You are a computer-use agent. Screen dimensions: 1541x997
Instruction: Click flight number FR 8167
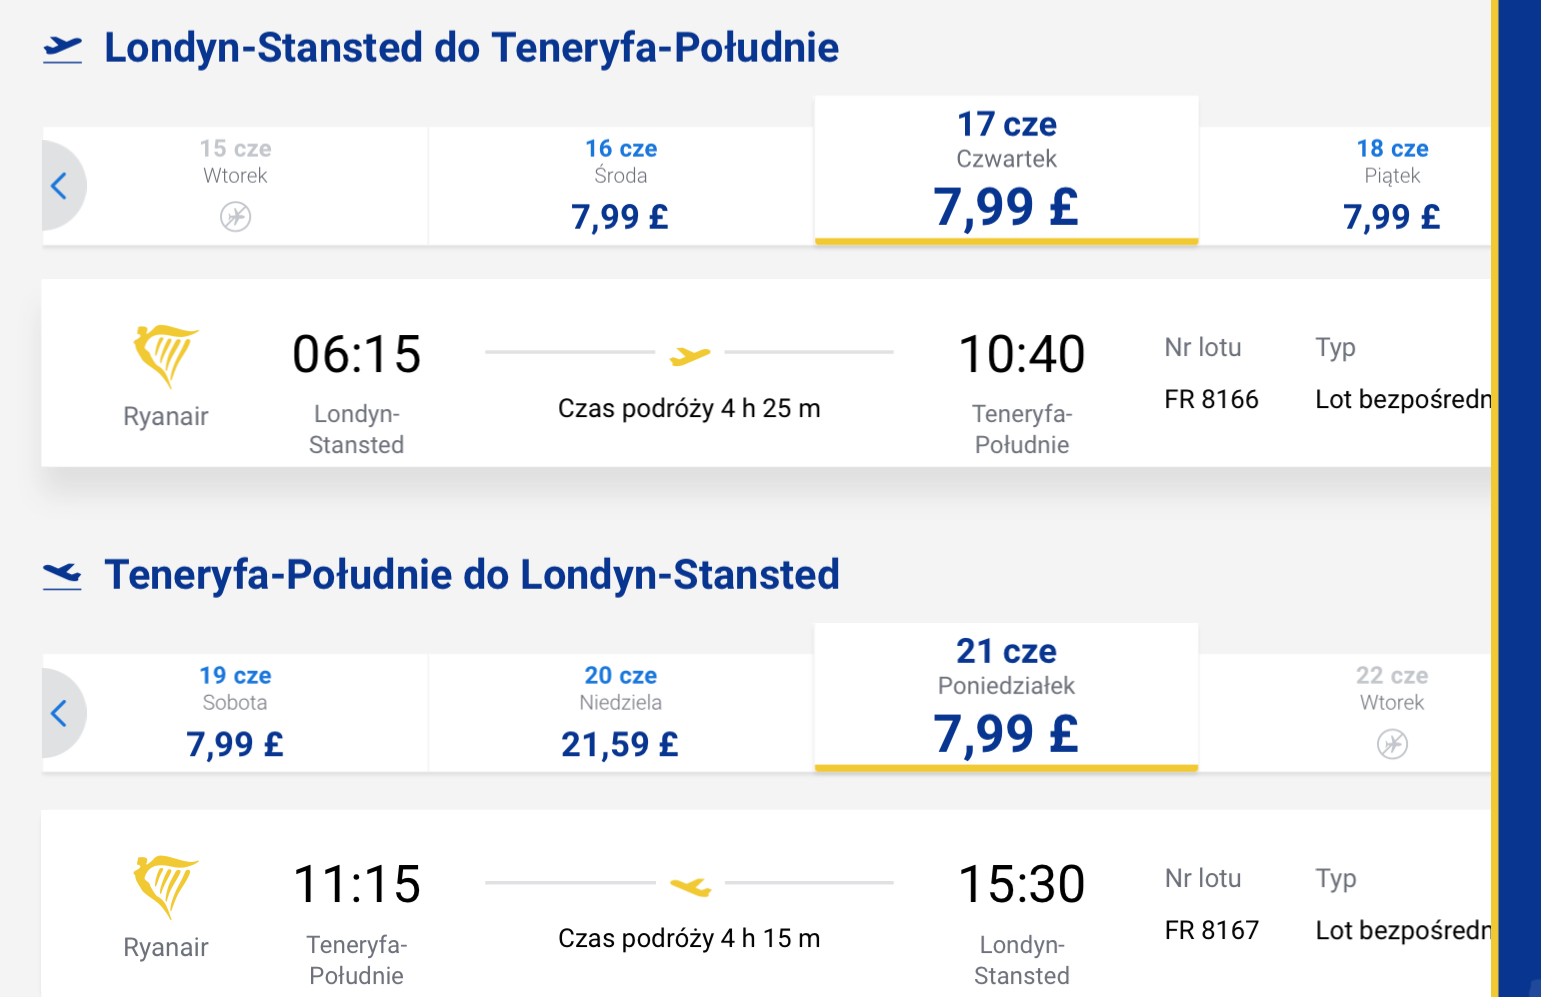click(1211, 931)
